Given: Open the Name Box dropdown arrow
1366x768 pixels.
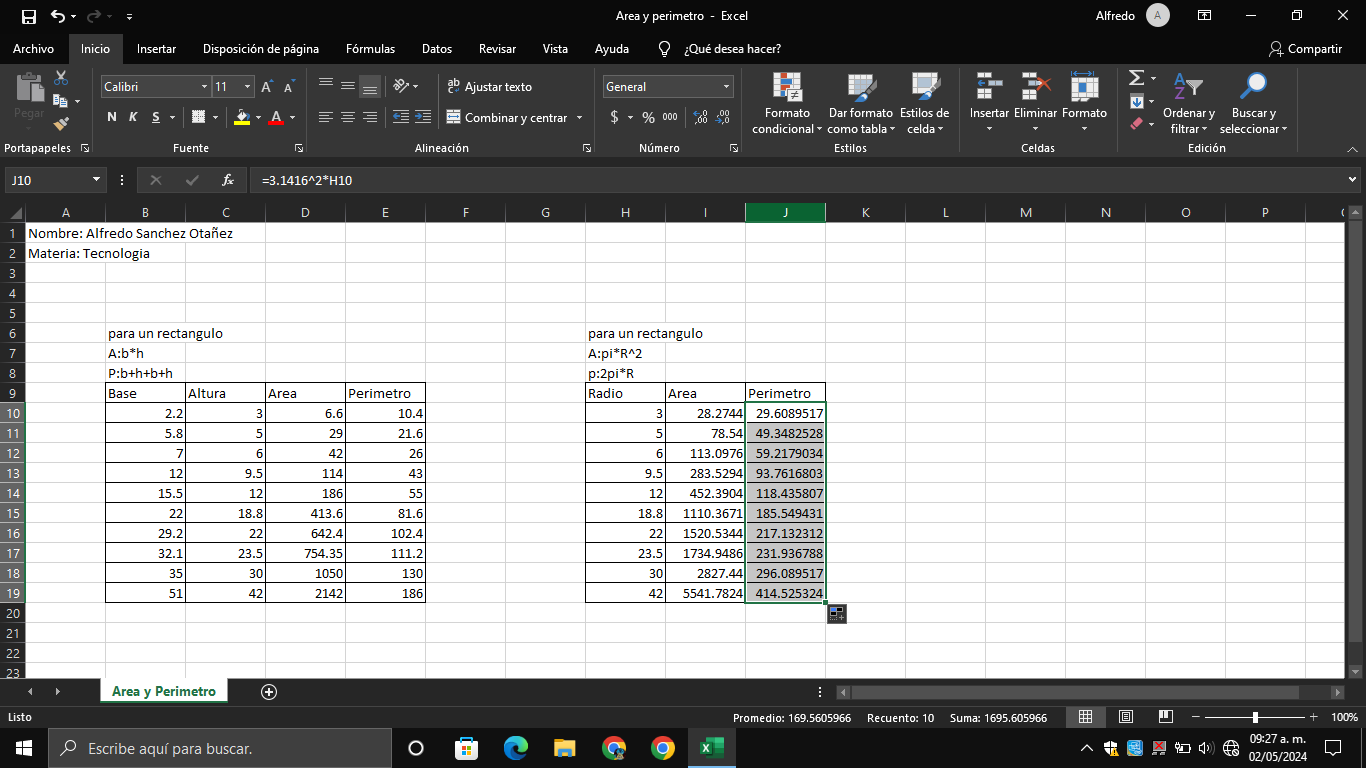Looking at the screenshot, I should pyautogui.click(x=97, y=180).
